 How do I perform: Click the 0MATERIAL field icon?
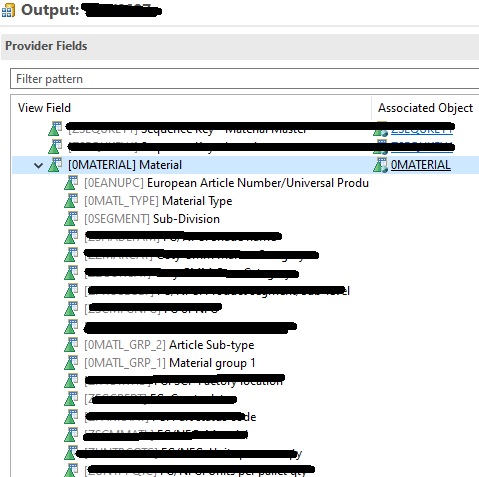pyautogui.click(x=55, y=165)
